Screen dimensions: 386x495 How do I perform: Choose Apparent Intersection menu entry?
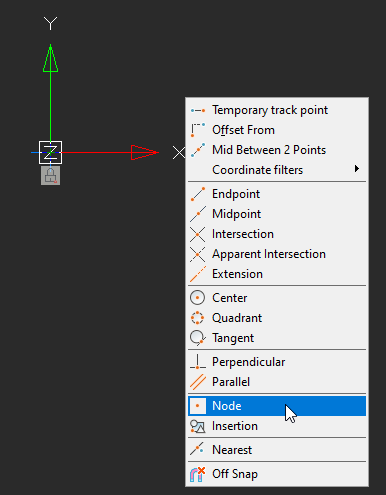coord(277,254)
